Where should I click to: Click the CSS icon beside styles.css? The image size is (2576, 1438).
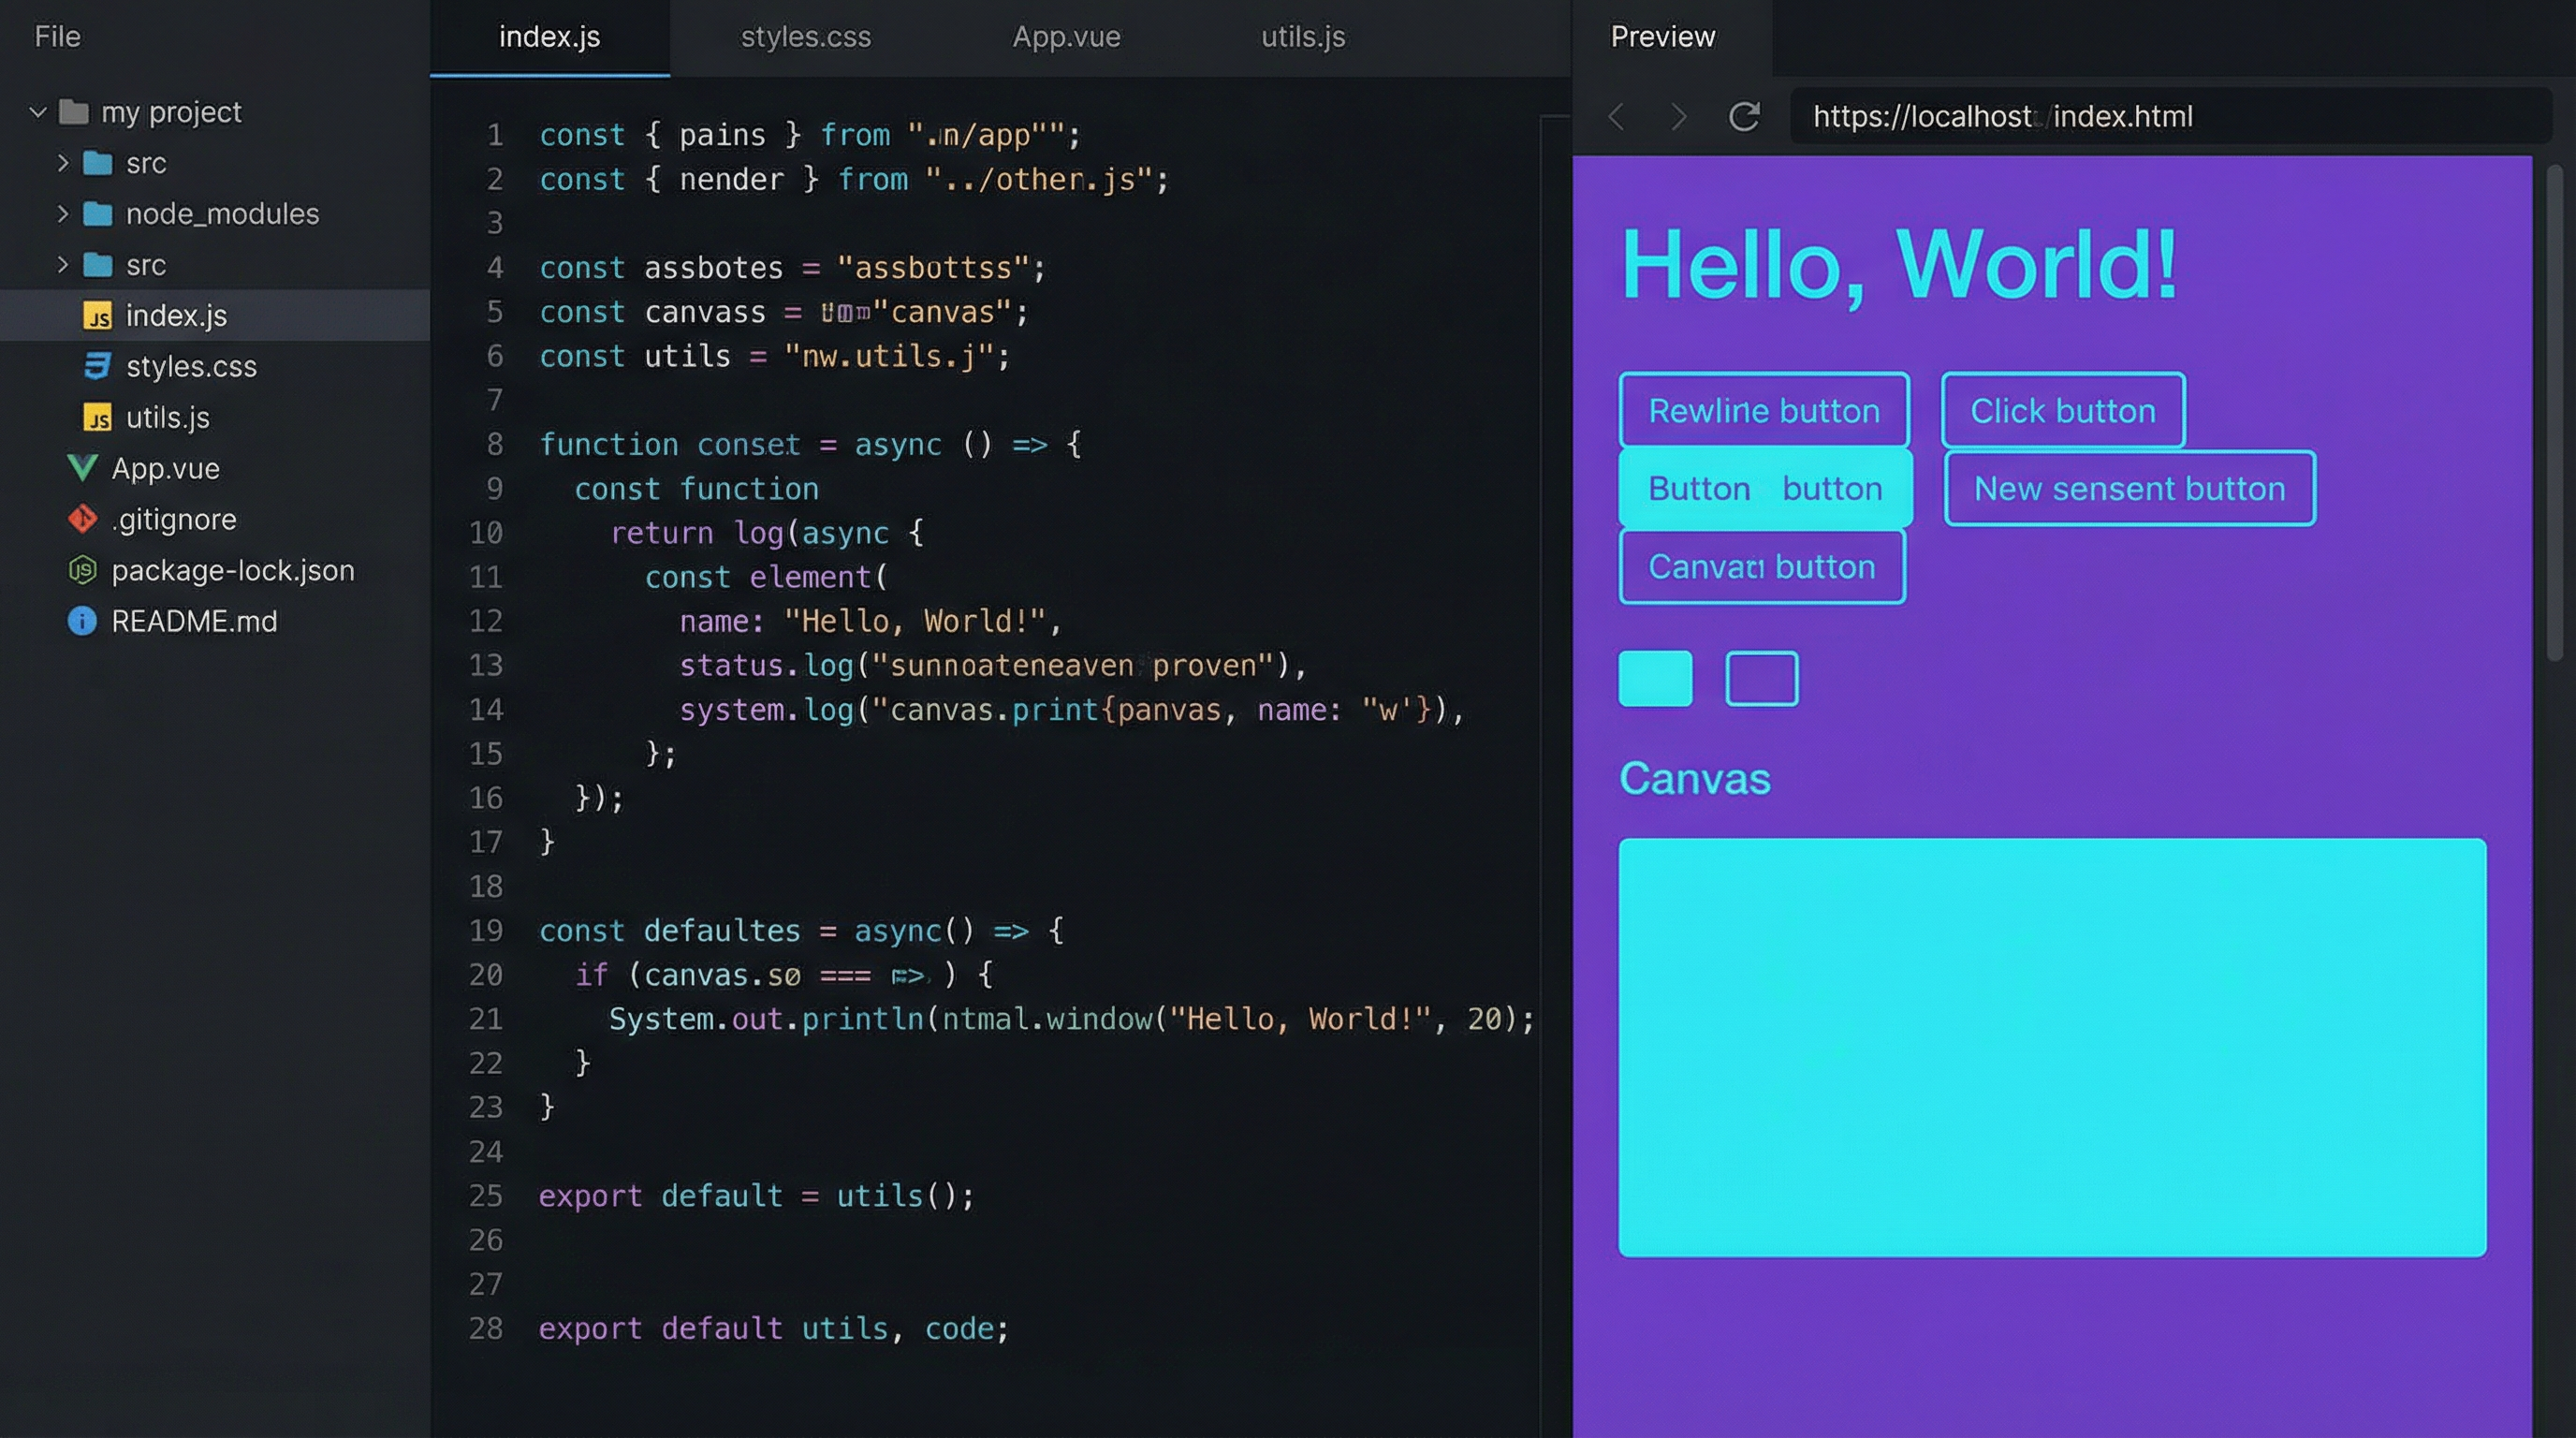pos(96,366)
